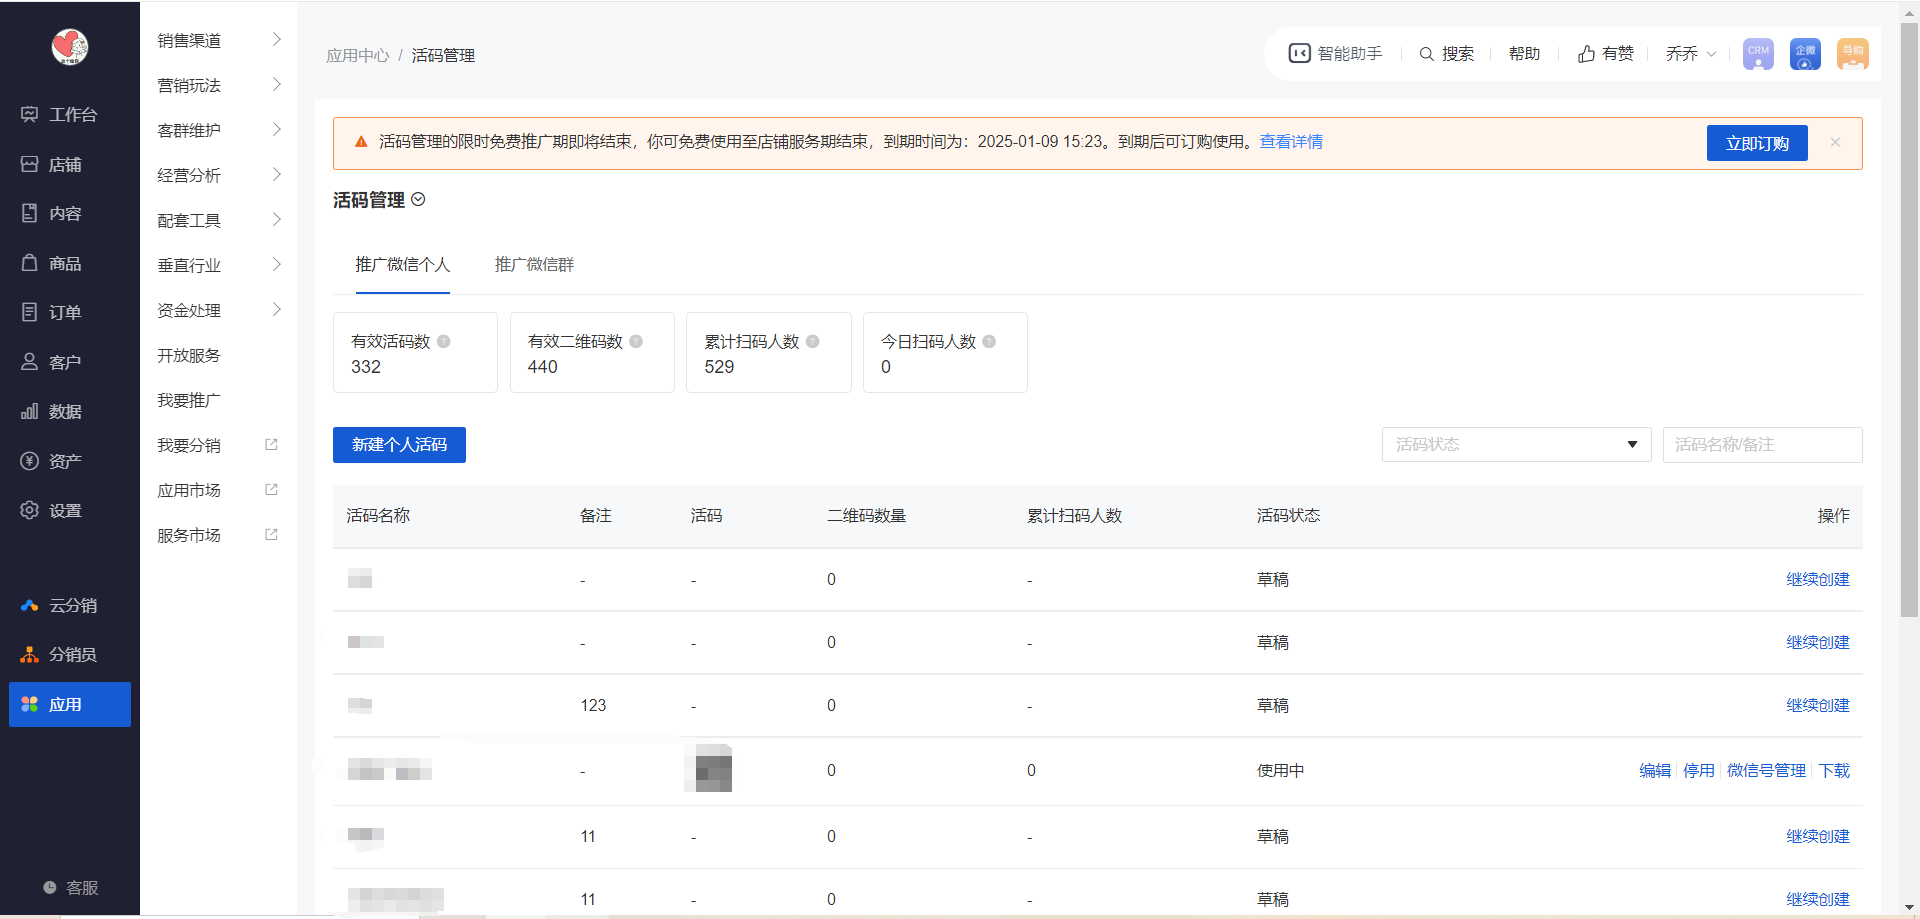This screenshot has width=1920, height=919.
Task: Open the 导购 app icon
Action: pyautogui.click(x=1853, y=54)
